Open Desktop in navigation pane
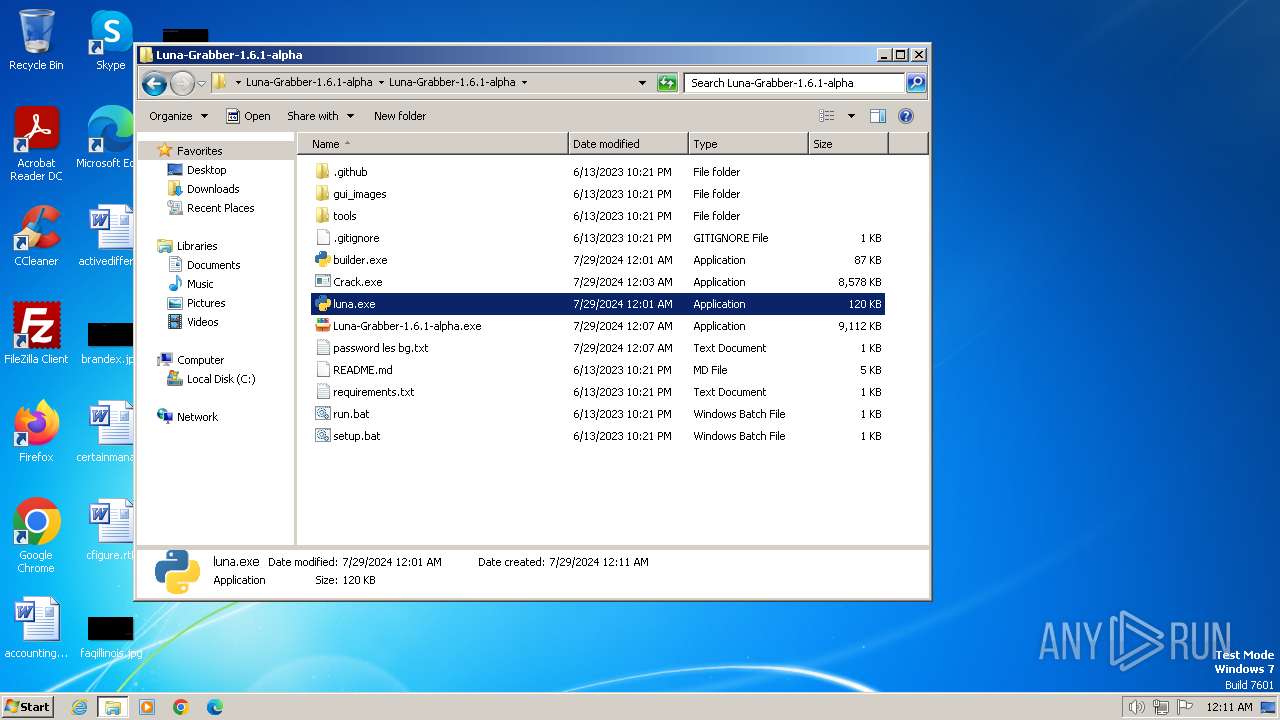The image size is (1280, 720). [x=206, y=170]
